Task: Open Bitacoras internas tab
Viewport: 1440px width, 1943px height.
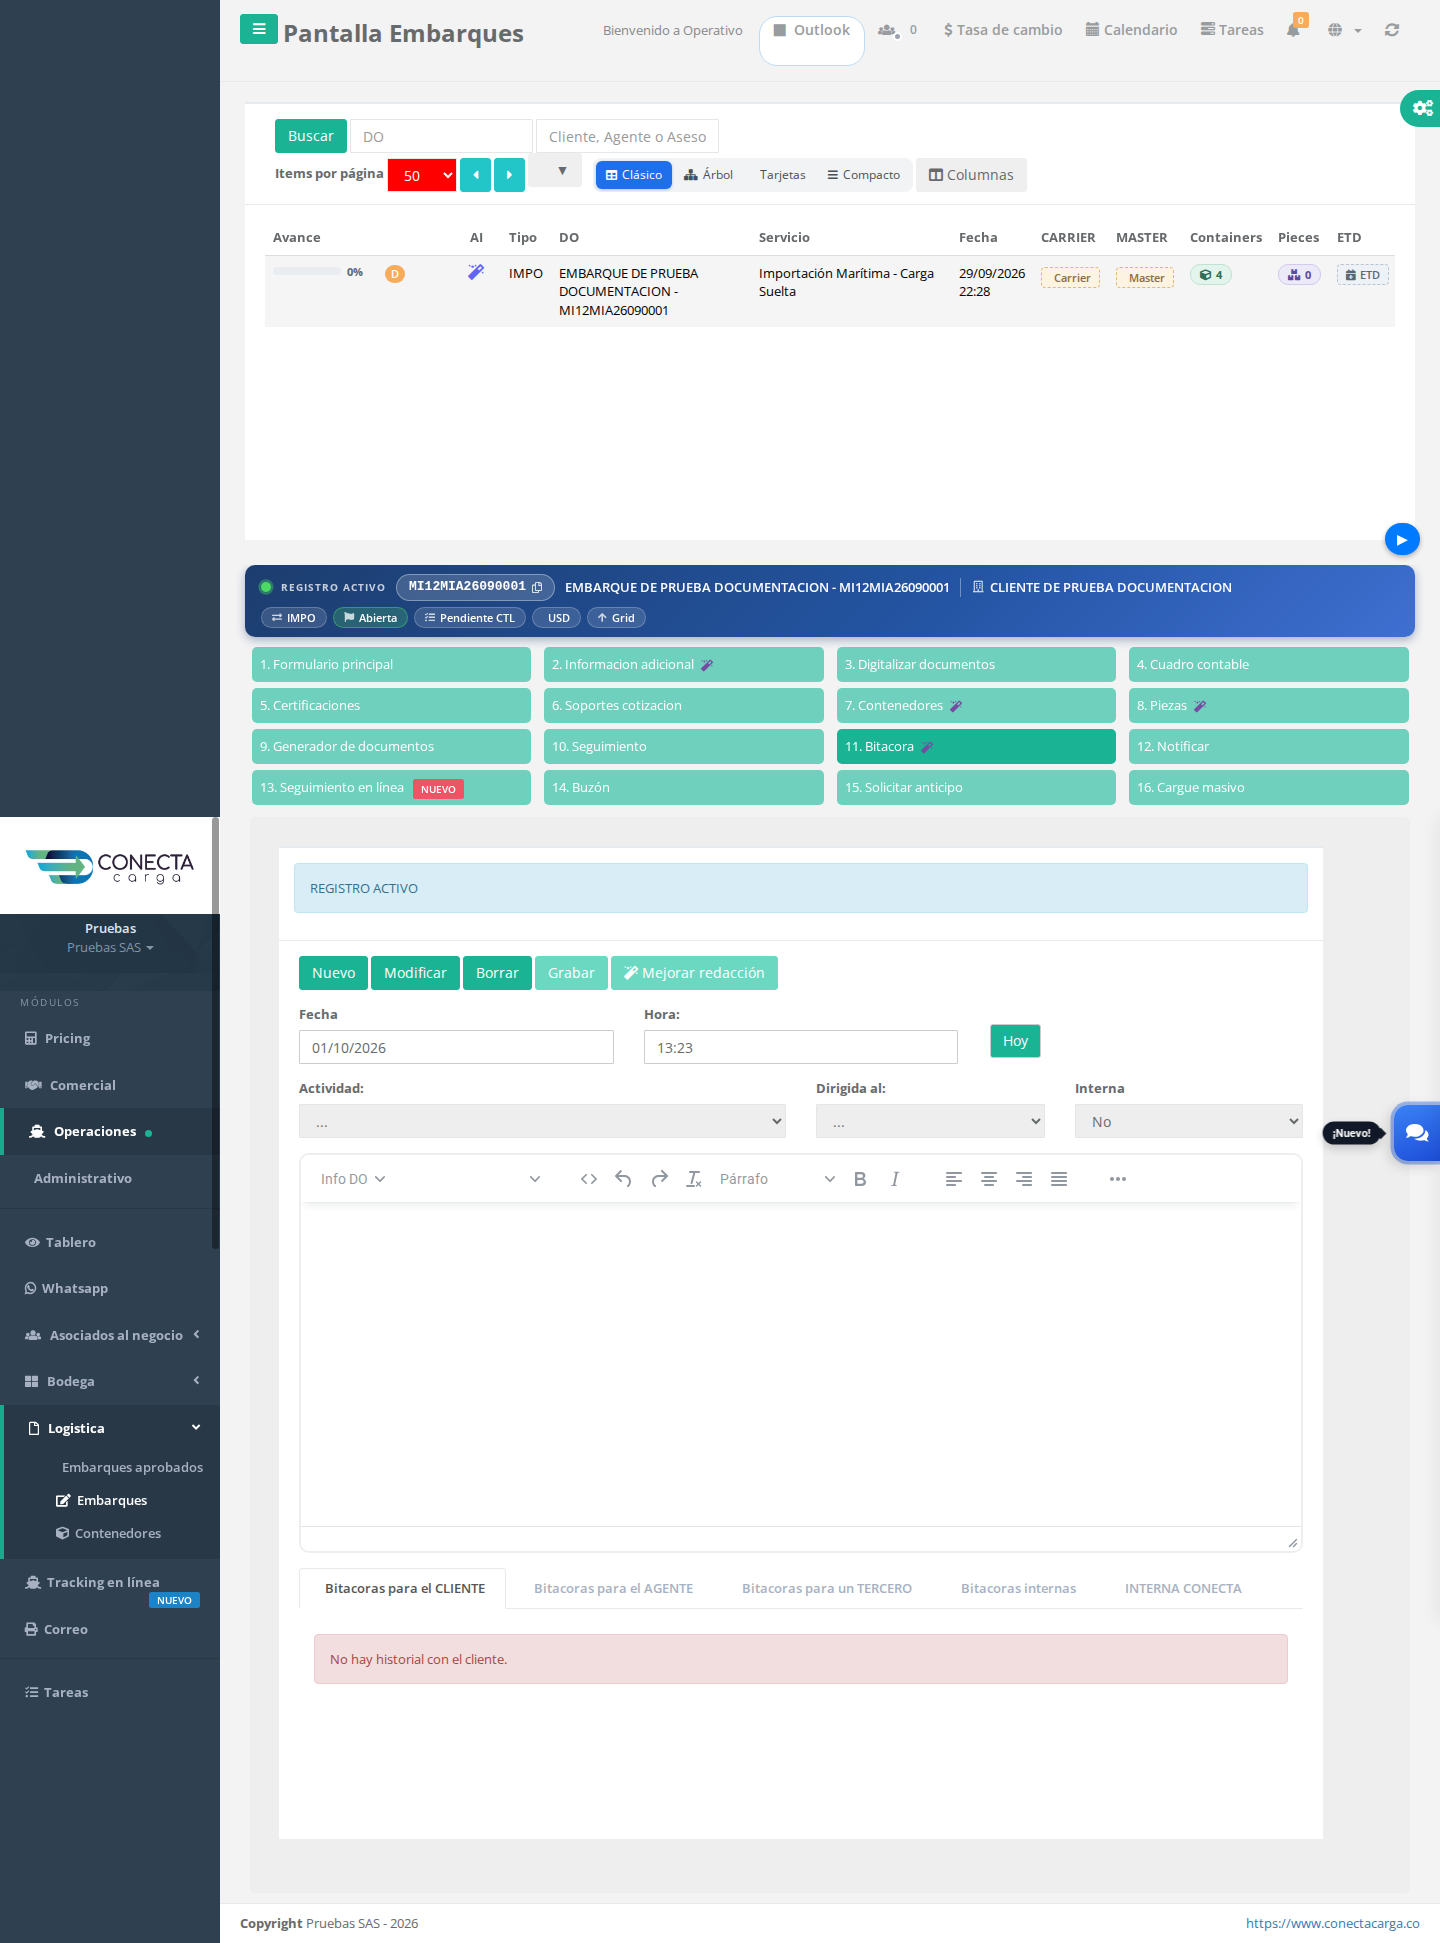Action: point(1018,1588)
